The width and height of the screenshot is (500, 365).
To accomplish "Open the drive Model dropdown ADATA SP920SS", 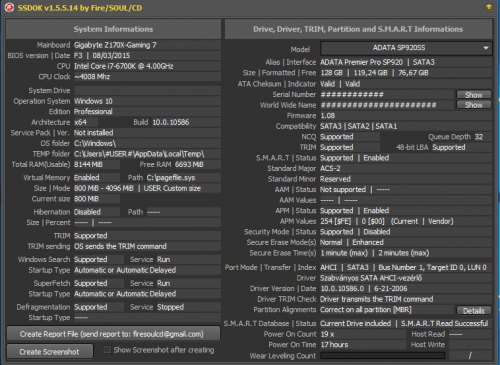I will click(x=406, y=48).
